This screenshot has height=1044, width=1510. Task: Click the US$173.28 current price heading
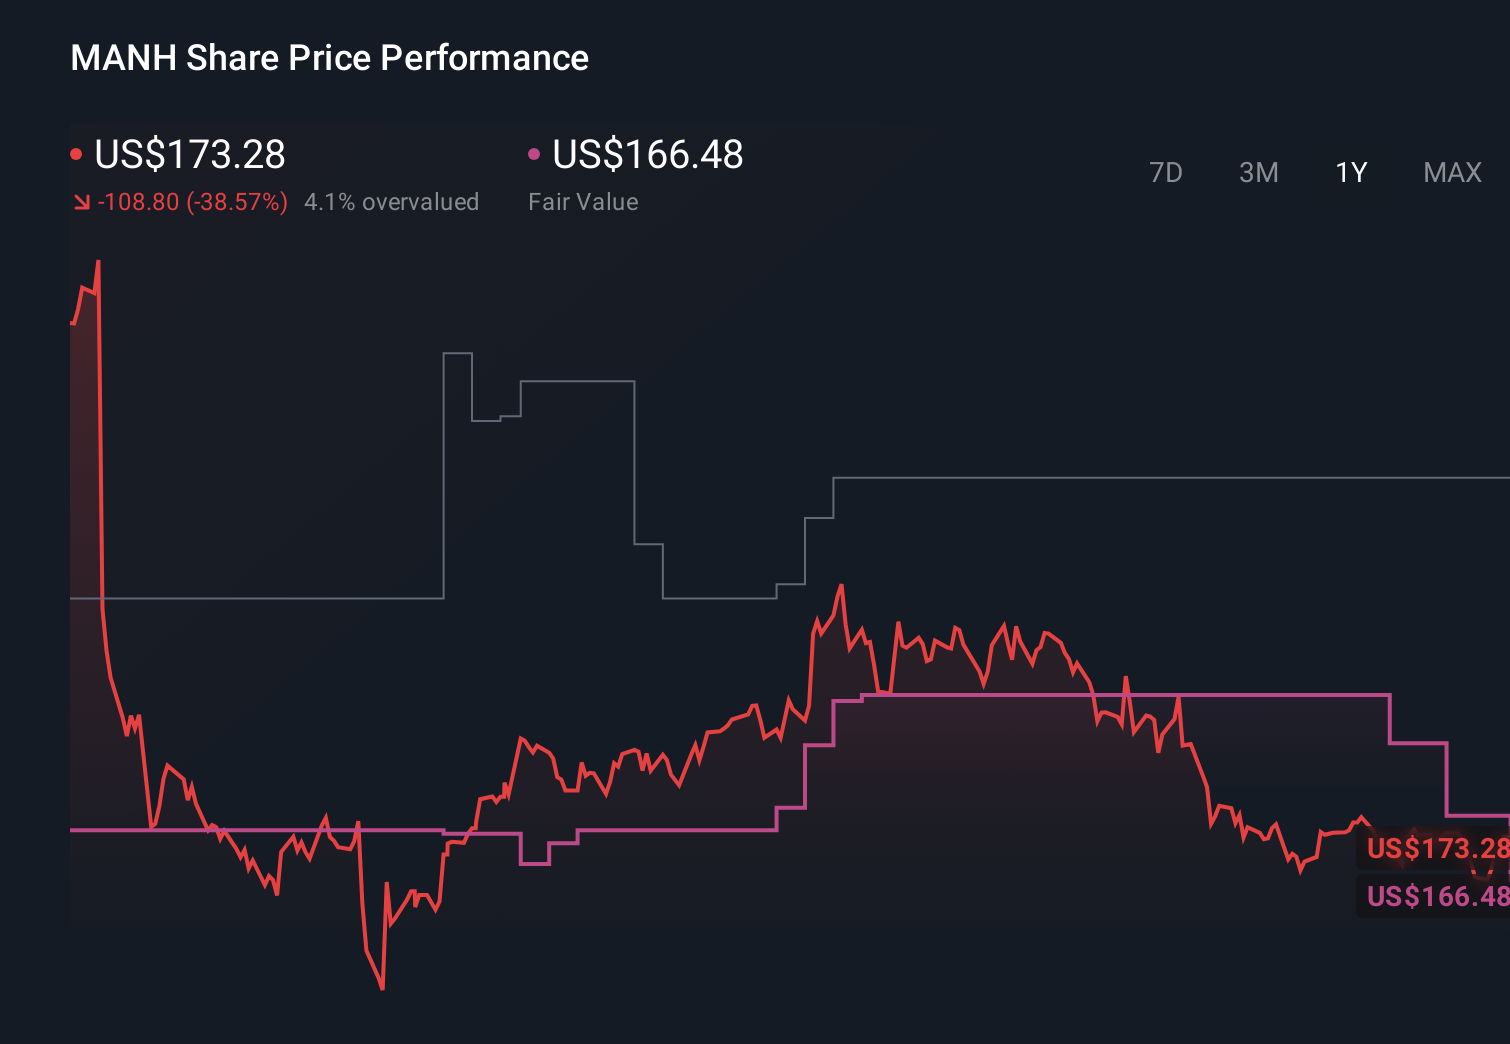[190, 155]
